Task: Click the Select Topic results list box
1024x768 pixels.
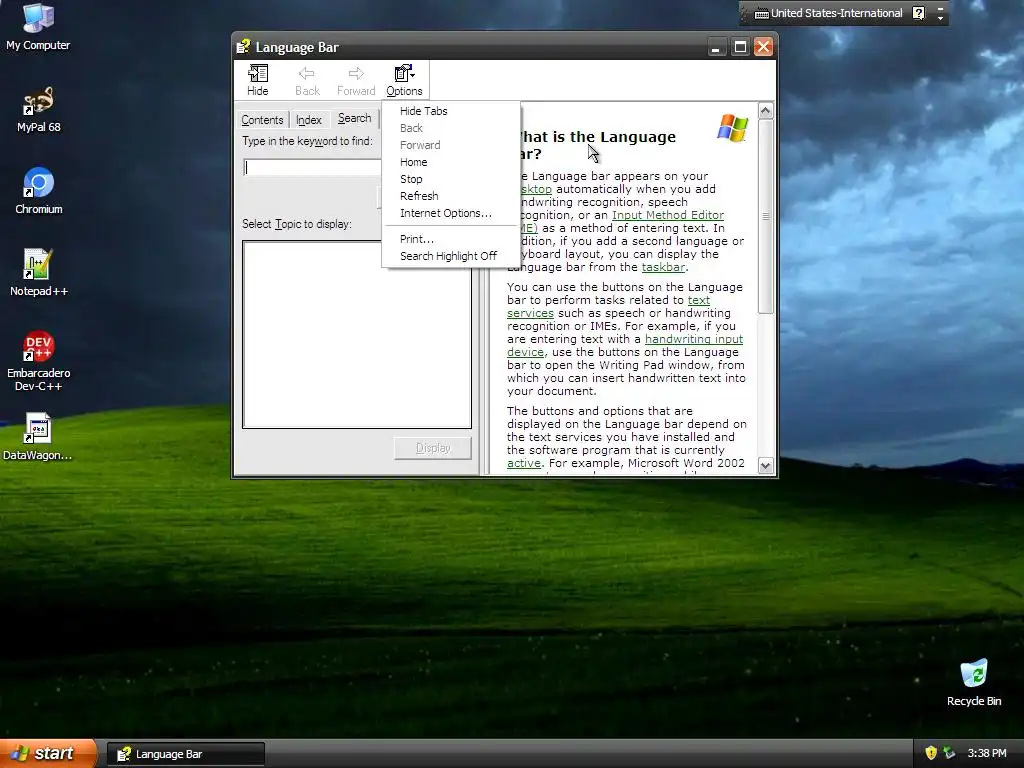Action: point(357,334)
